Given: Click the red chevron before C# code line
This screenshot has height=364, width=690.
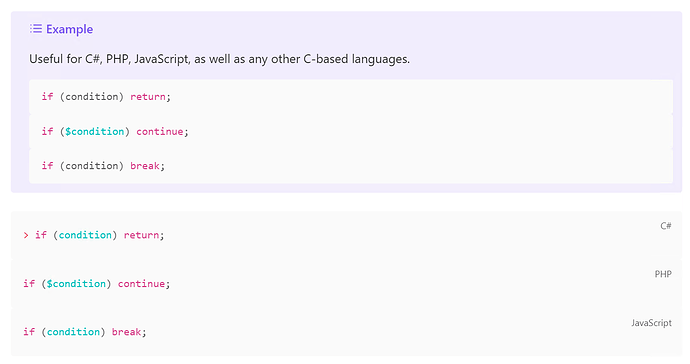Looking at the screenshot, I should point(26,235).
